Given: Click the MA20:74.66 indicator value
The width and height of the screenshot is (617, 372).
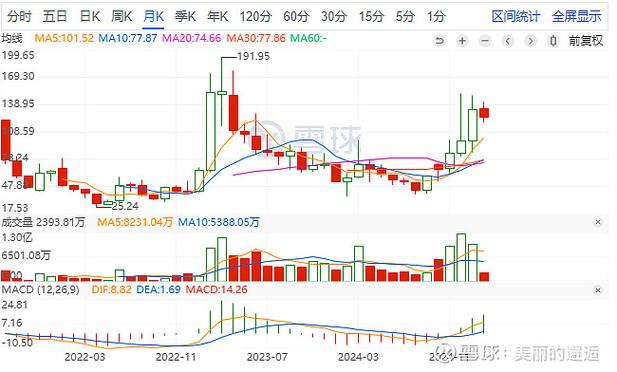Looking at the screenshot, I should tap(192, 39).
